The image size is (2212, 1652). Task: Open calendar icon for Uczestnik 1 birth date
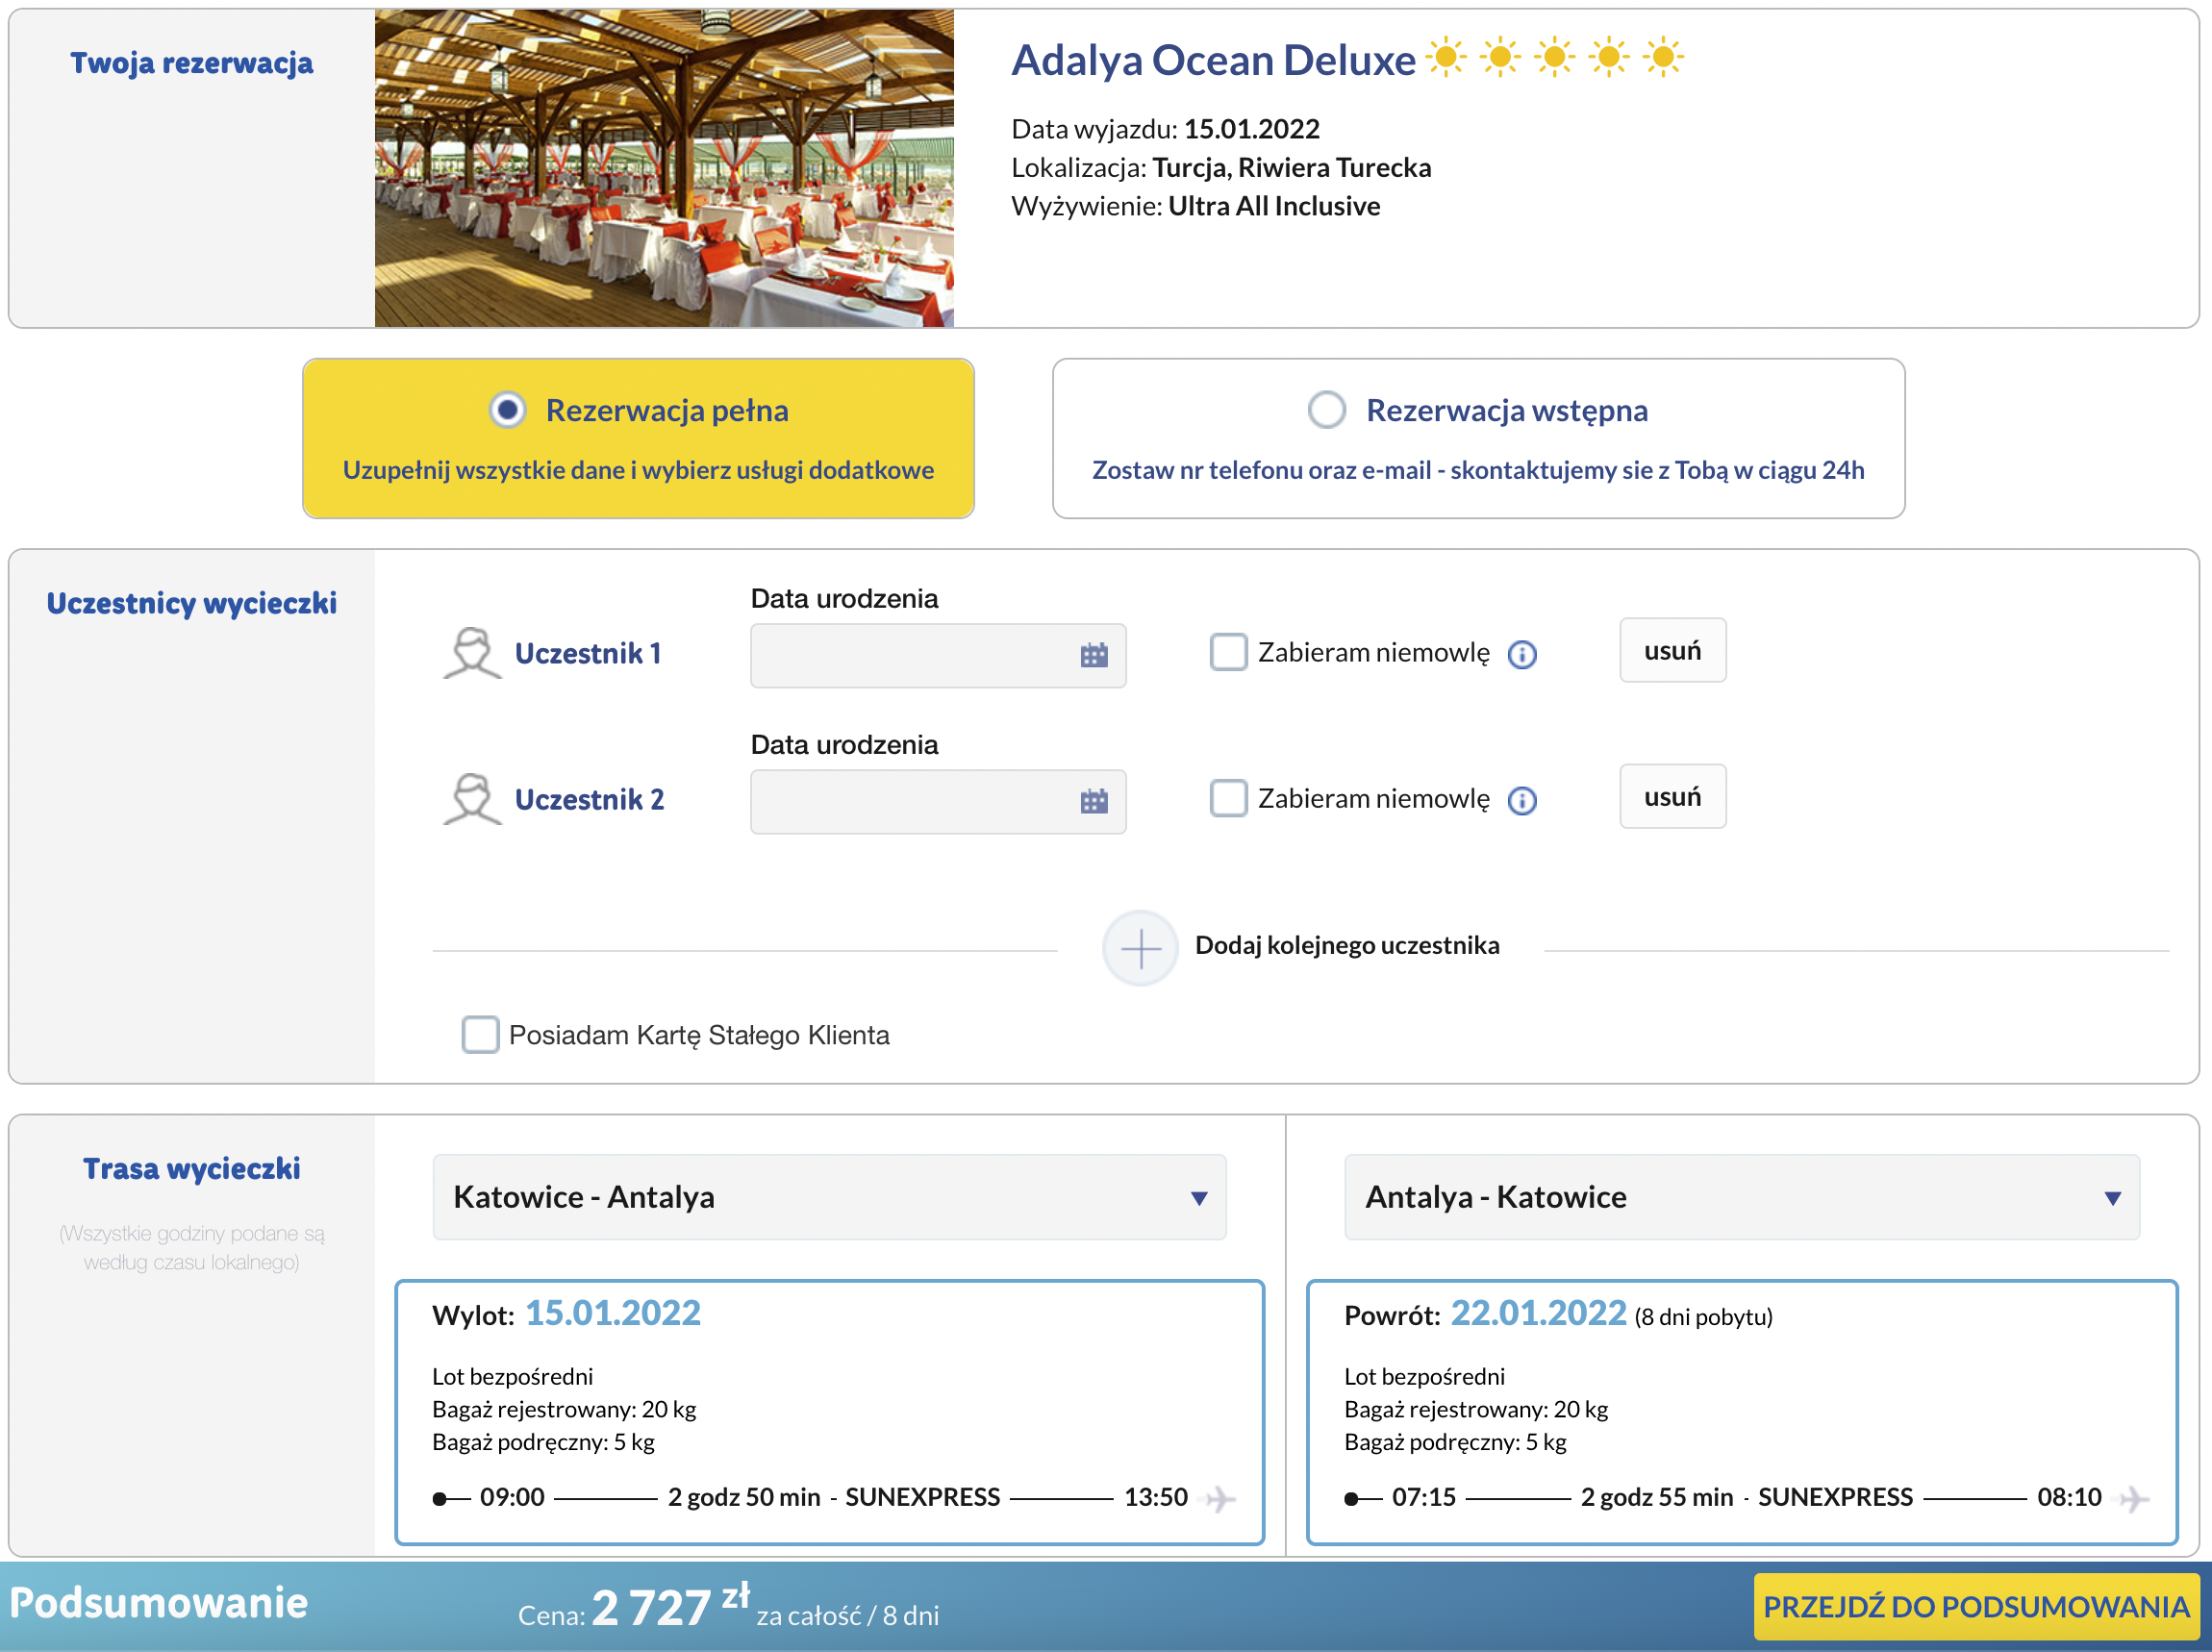1094,656
